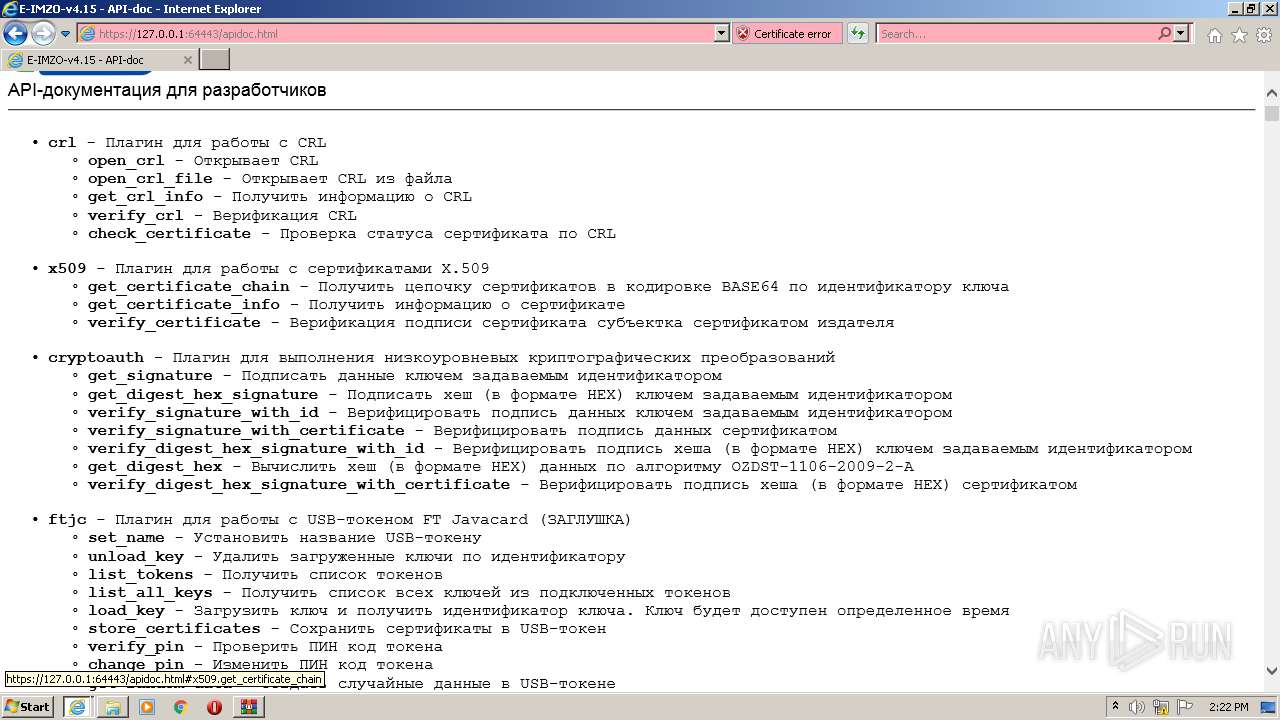Click the vertical scrollbar thumb
Viewport: 1280px width, 720px height.
tap(1272, 112)
